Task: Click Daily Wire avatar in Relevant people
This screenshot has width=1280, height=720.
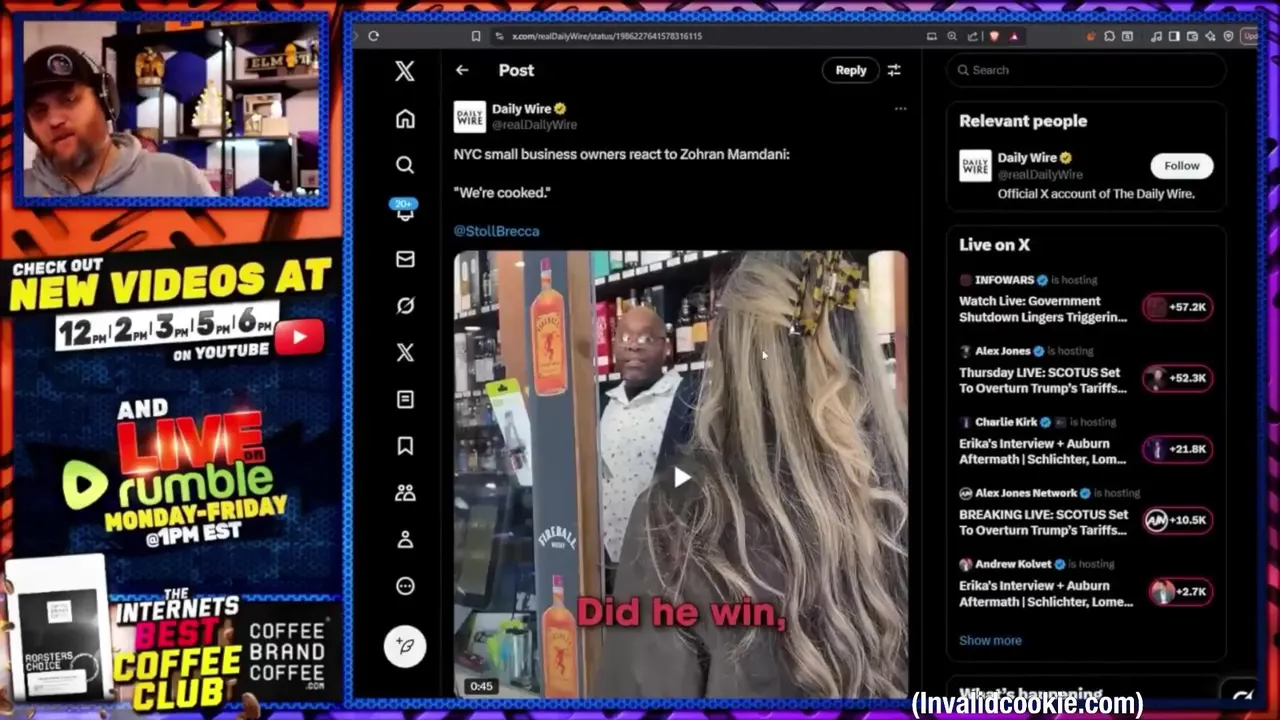Action: pyautogui.click(x=975, y=165)
